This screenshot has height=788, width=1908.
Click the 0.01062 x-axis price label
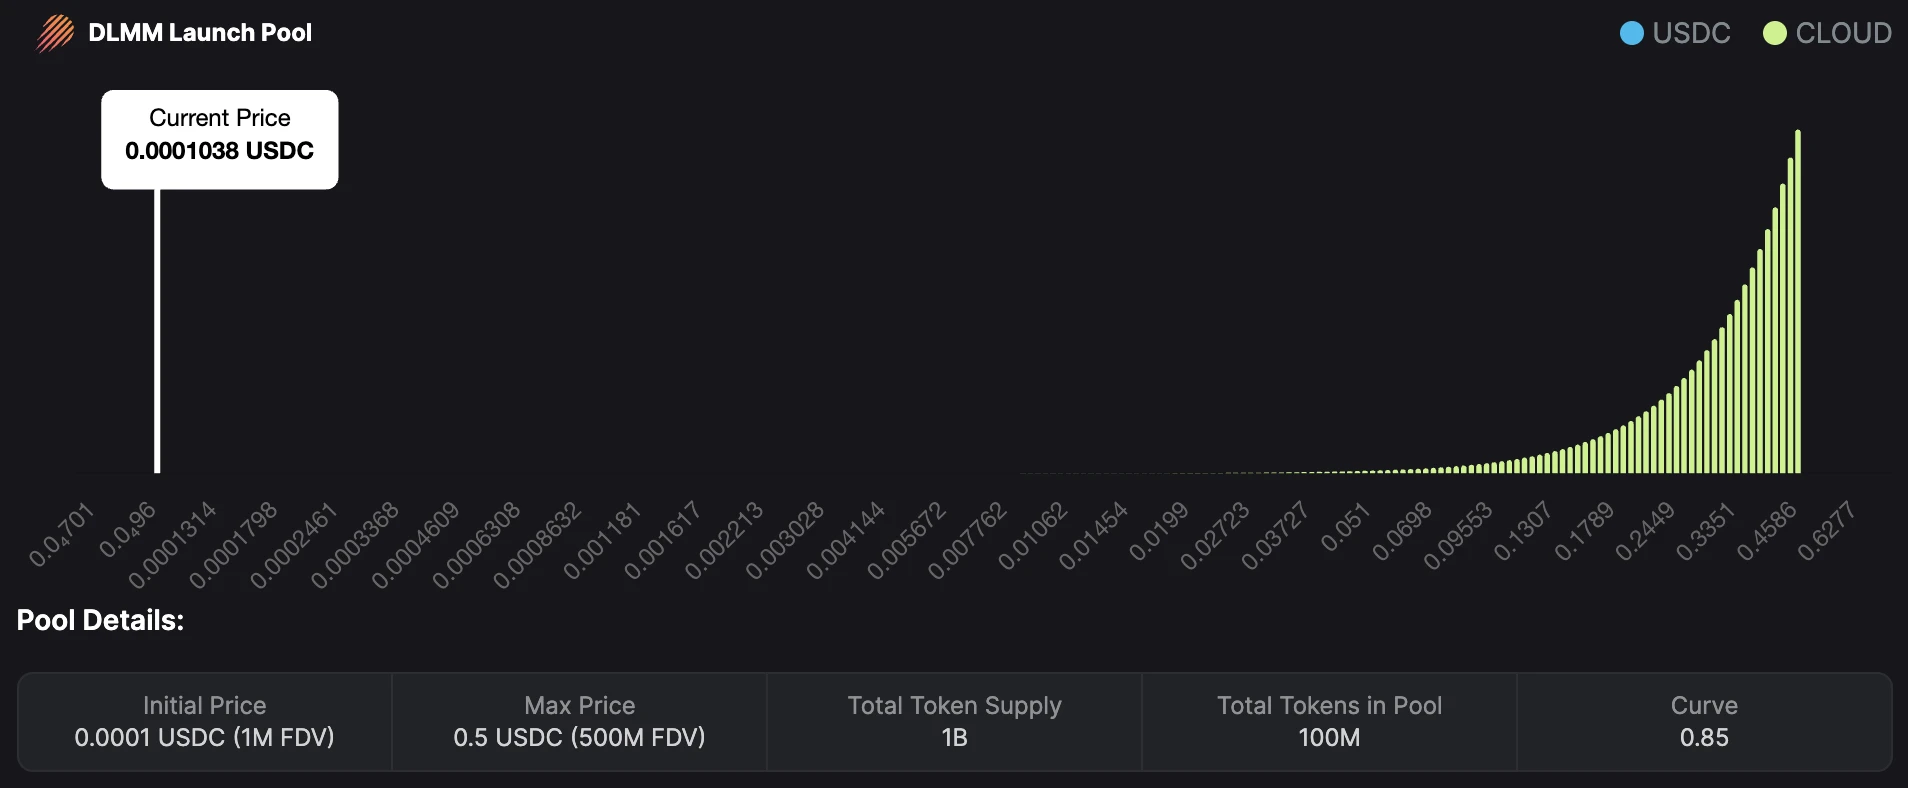1033,537
